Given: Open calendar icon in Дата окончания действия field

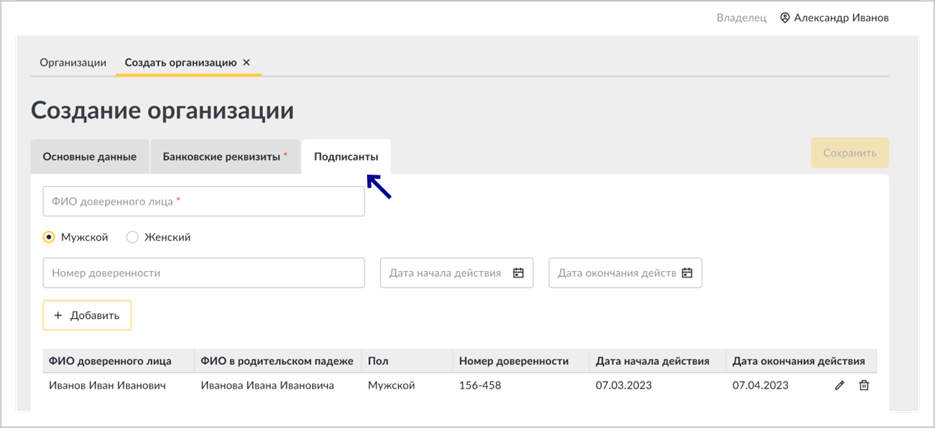Looking at the screenshot, I should click(687, 273).
